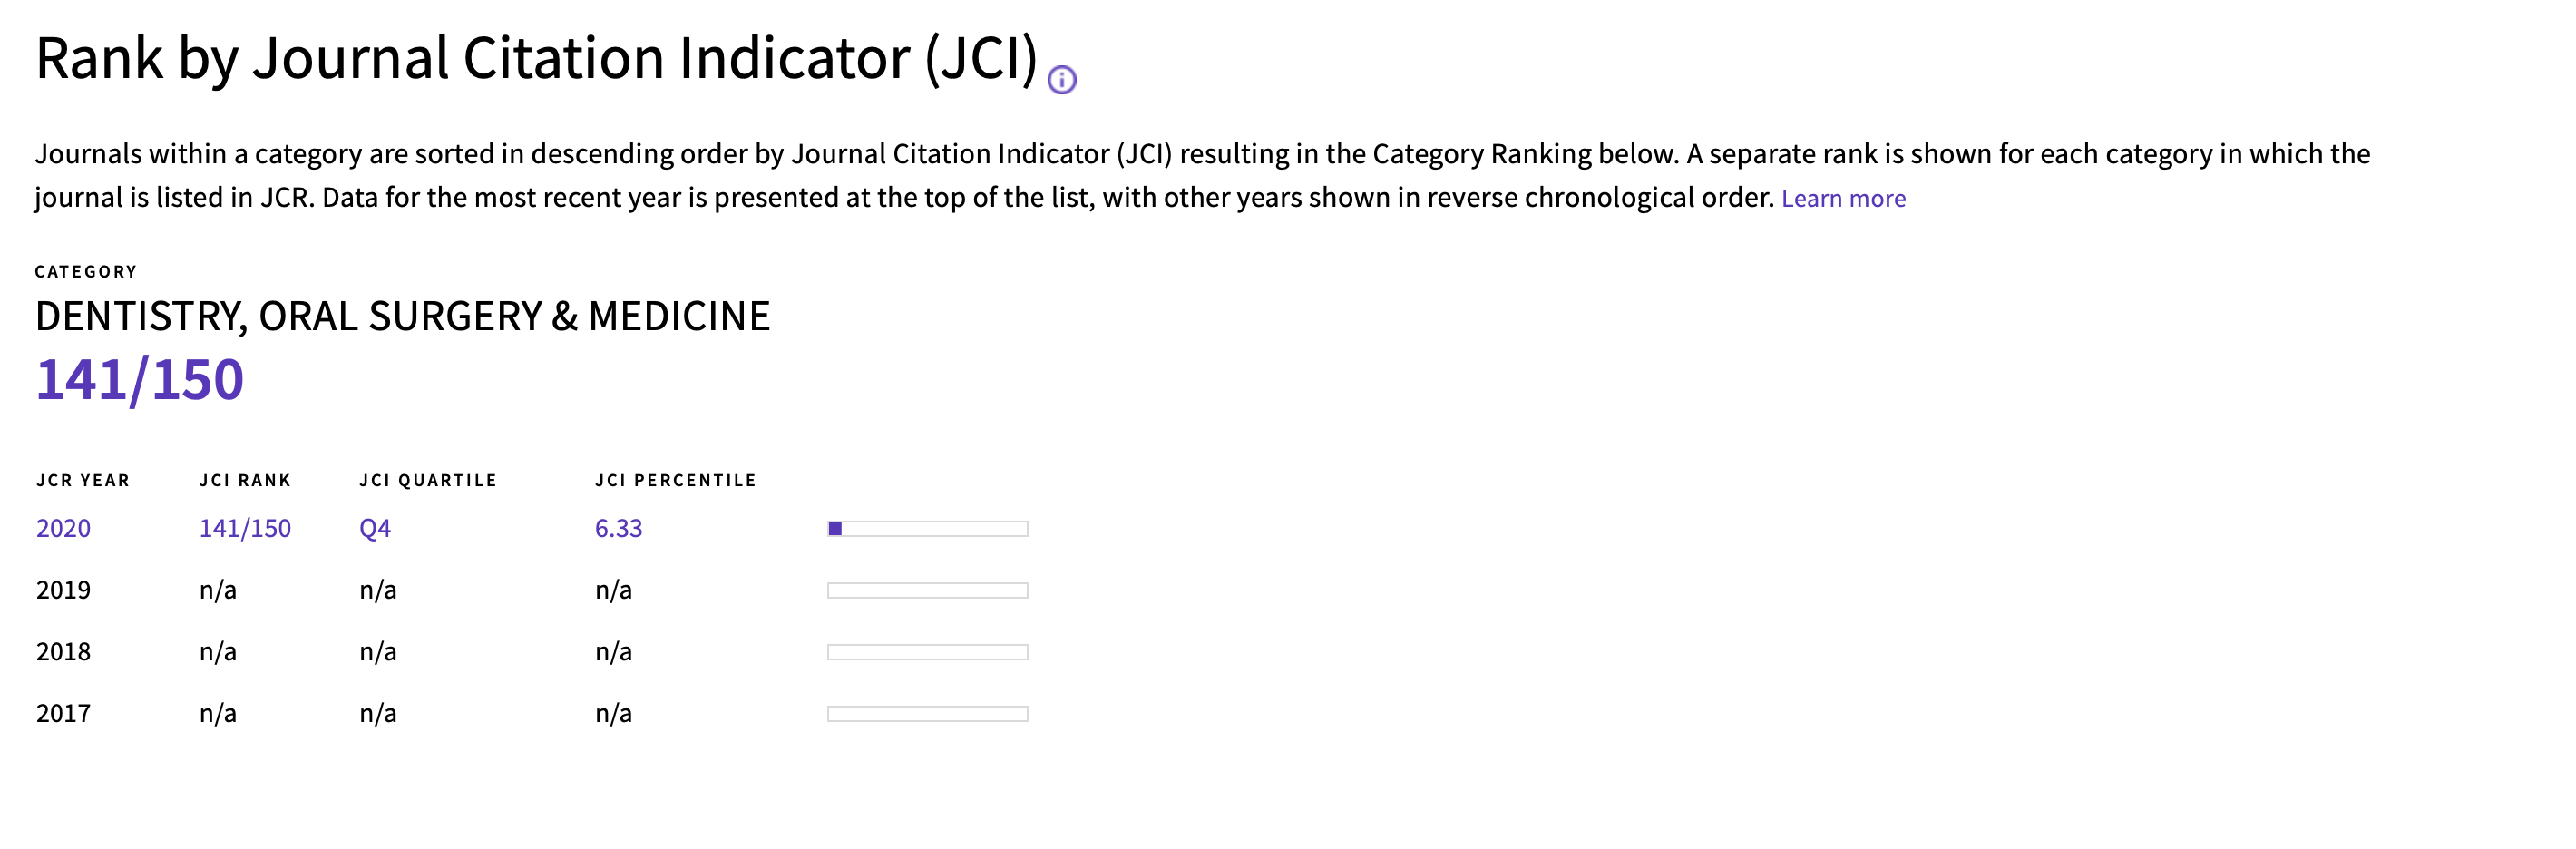Follow the Learn more link
Image resolution: width=2576 pixels, height=849 pixels.
[1843, 198]
